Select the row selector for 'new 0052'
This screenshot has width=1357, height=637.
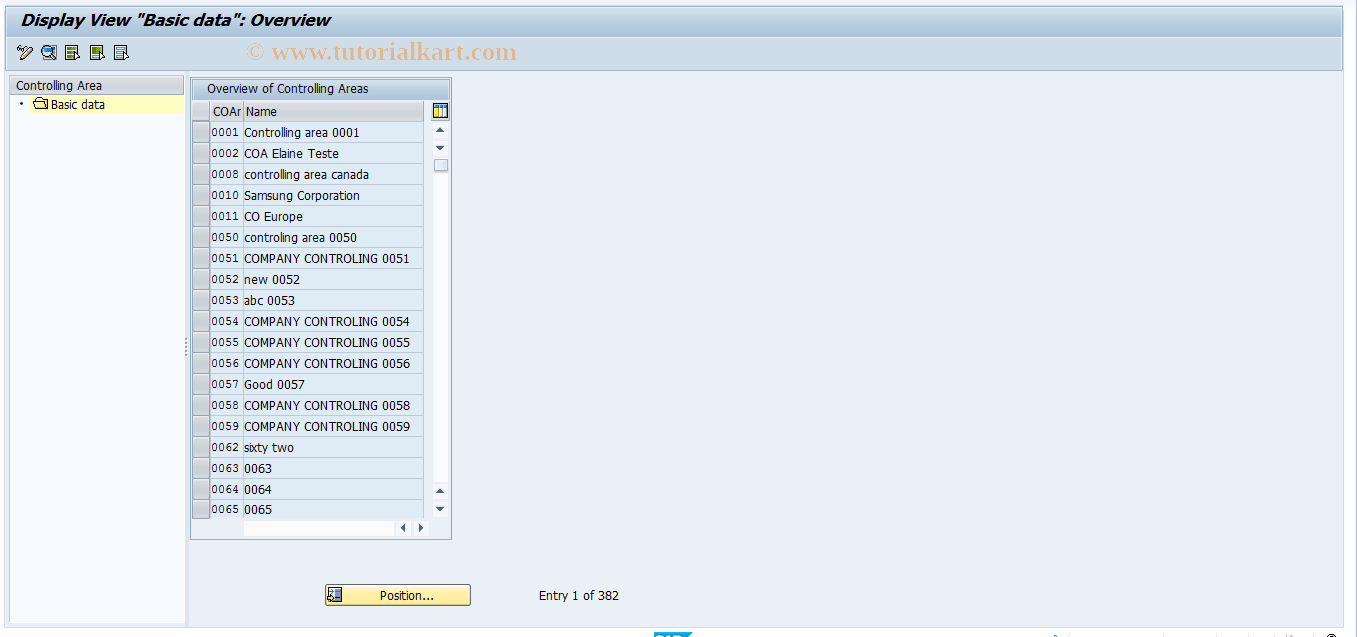point(201,279)
